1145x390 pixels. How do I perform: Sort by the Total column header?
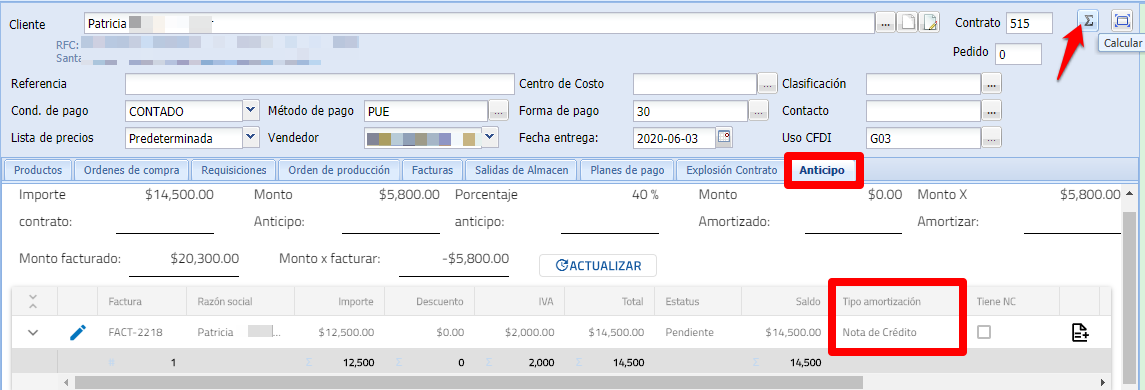coord(609,301)
